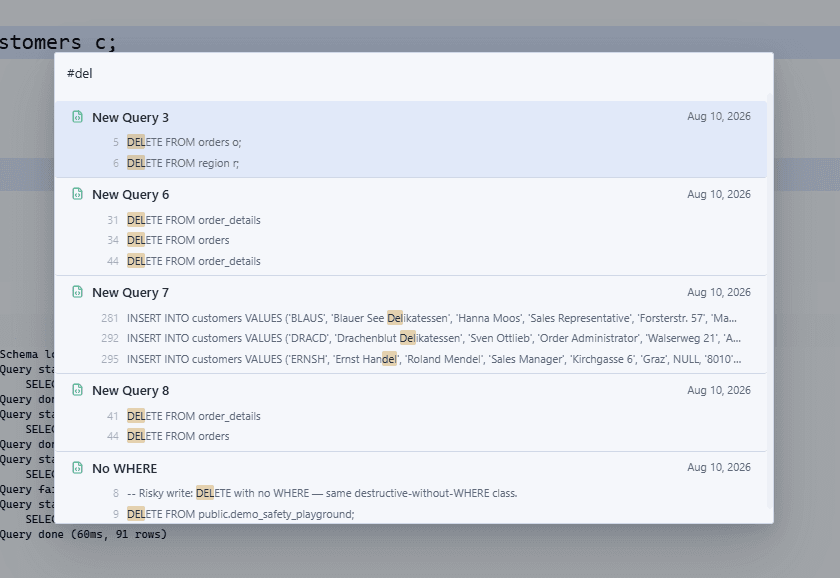Viewport: 840px width, 578px height.
Task: Select line 44 'DELETE FROM order_details' in New Query 6
Action: click(x=193, y=261)
